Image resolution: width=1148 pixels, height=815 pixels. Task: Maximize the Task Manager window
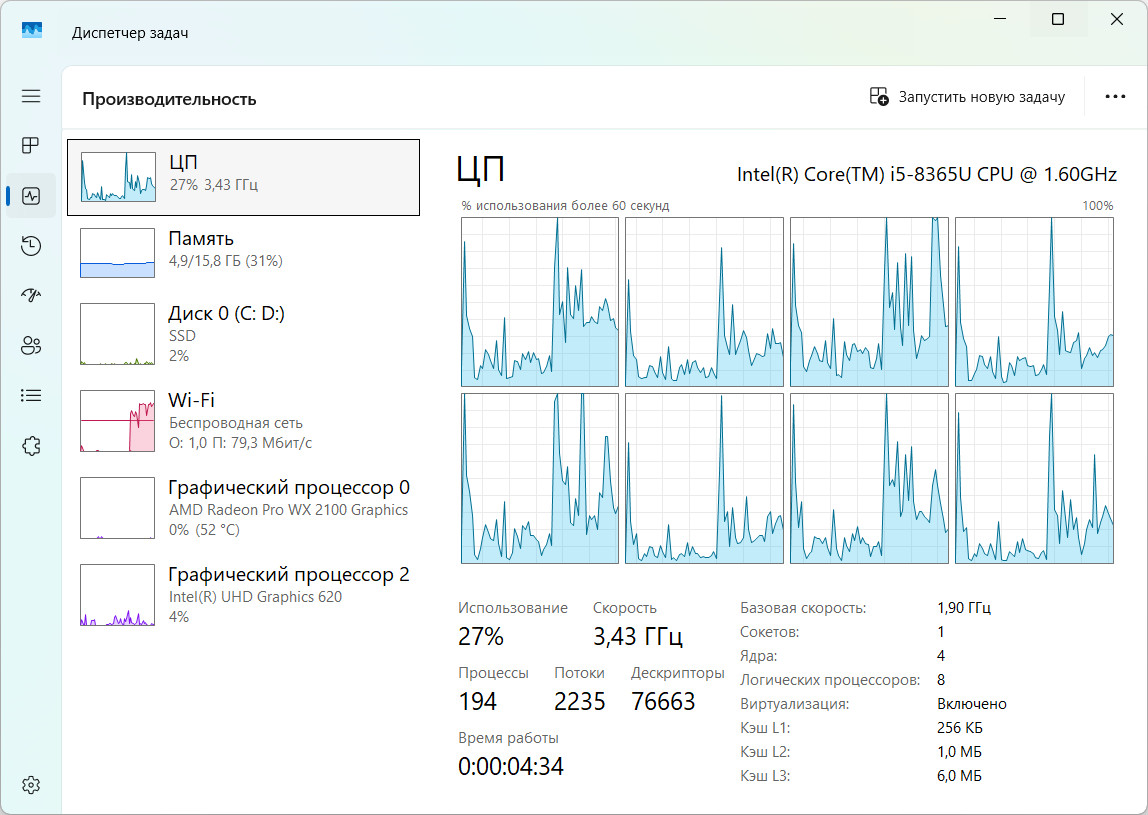1058,19
